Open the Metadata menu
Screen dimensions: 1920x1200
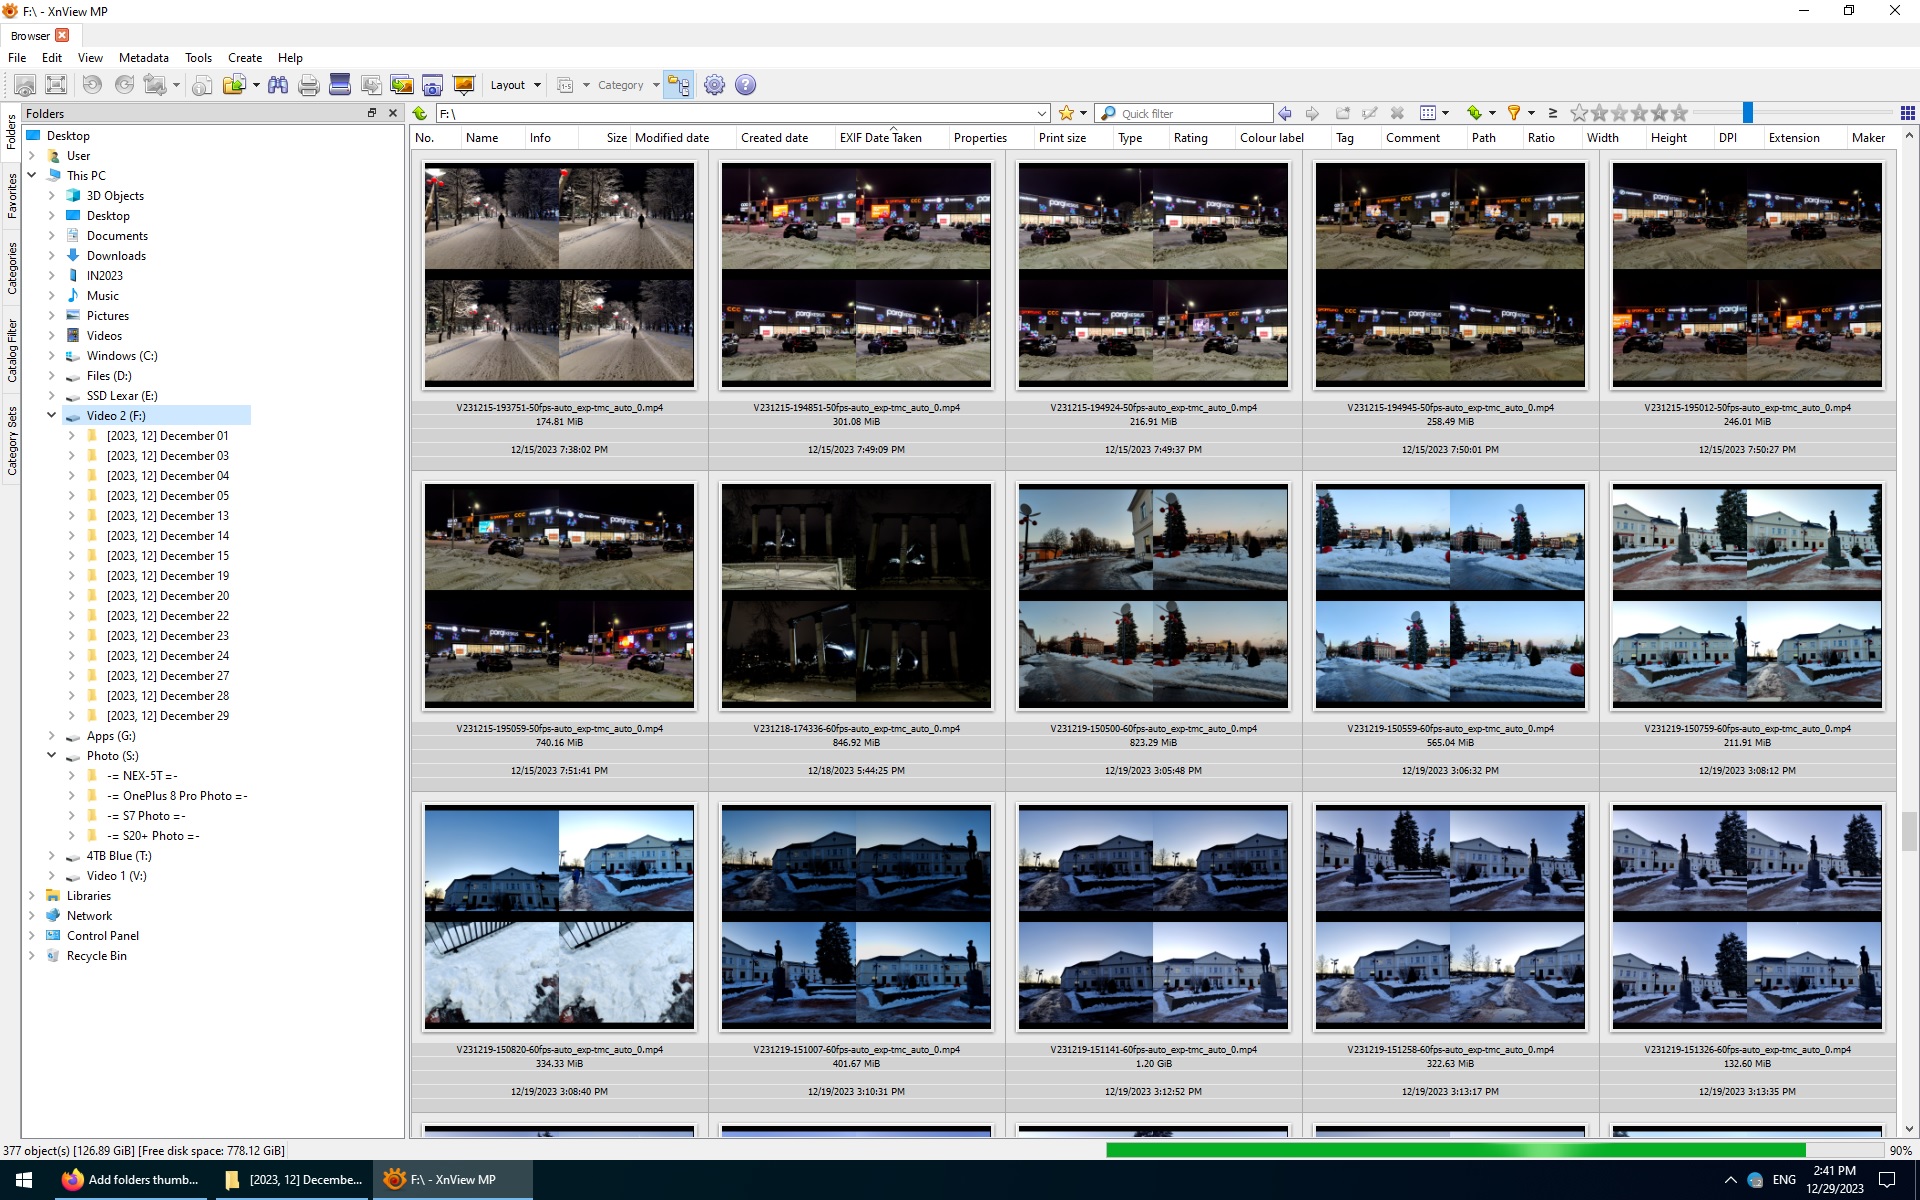tap(143, 58)
